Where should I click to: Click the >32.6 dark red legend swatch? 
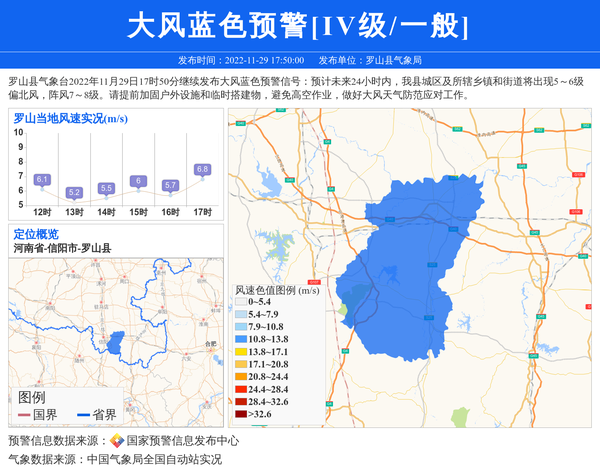(x=242, y=414)
